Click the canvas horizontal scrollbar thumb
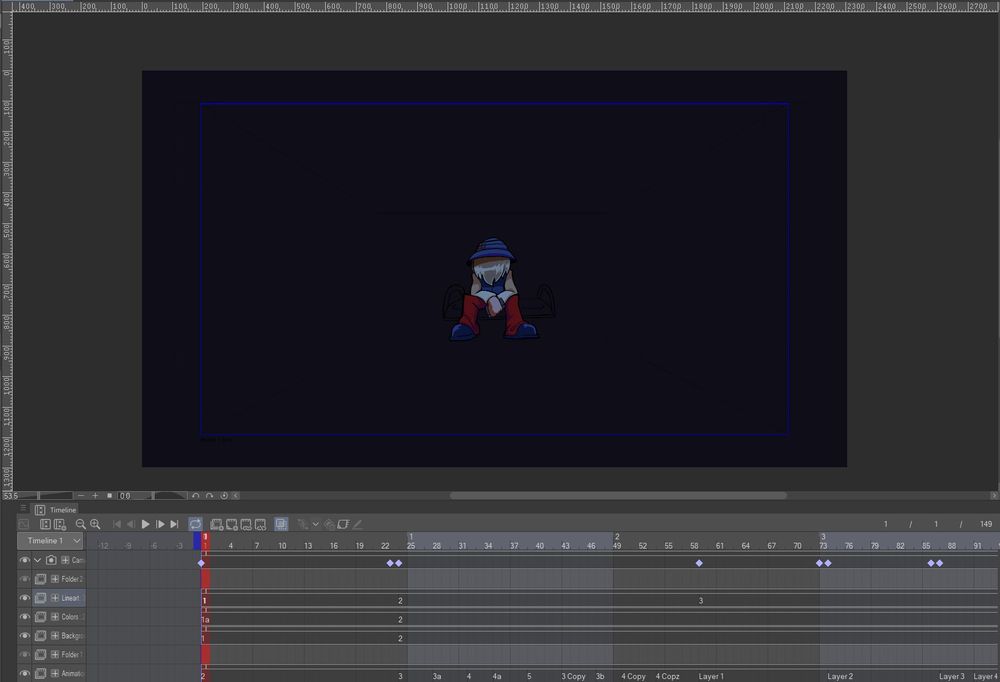This screenshot has height=682, width=1000. (x=618, y=496)
